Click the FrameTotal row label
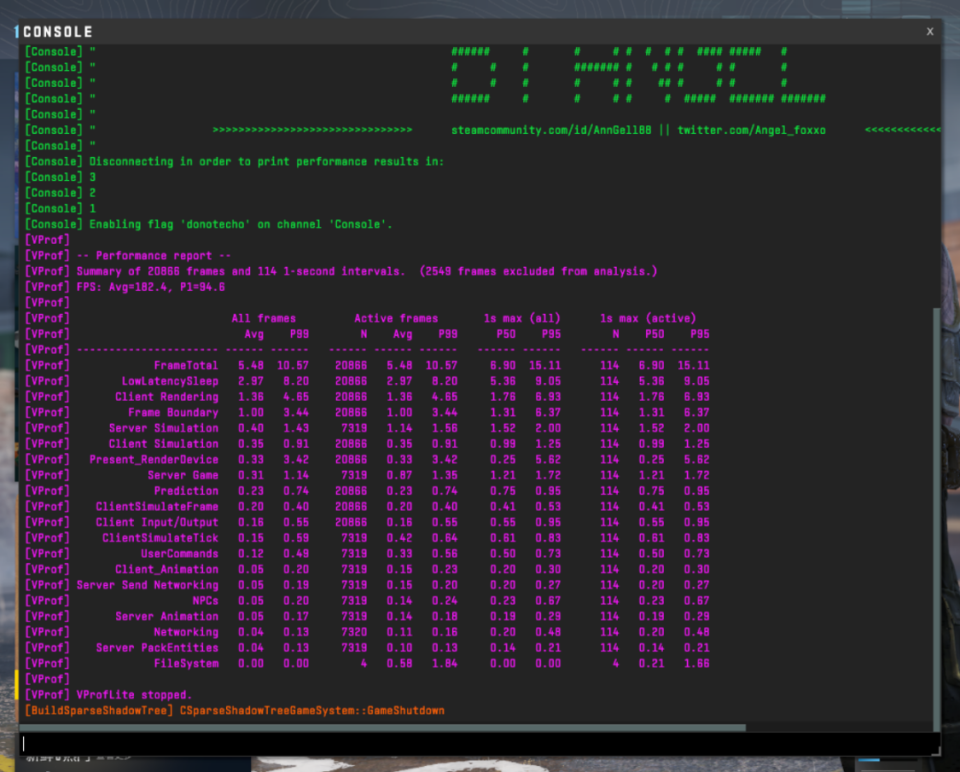This screenshot has width=960, height=772. click(186, 365)
